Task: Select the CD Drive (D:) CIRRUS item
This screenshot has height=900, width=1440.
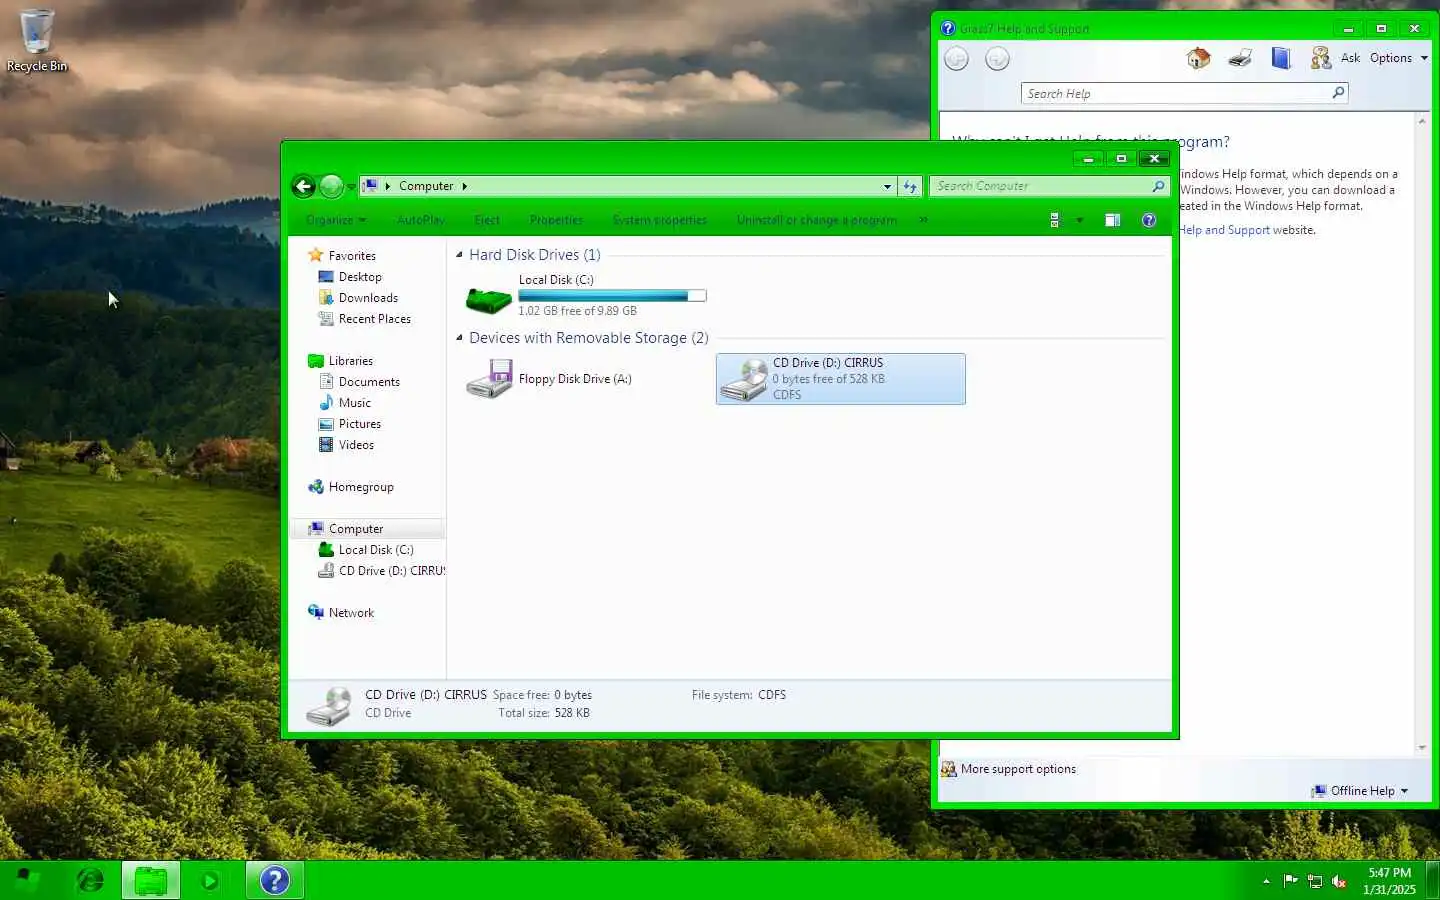Action: [841, 379]
